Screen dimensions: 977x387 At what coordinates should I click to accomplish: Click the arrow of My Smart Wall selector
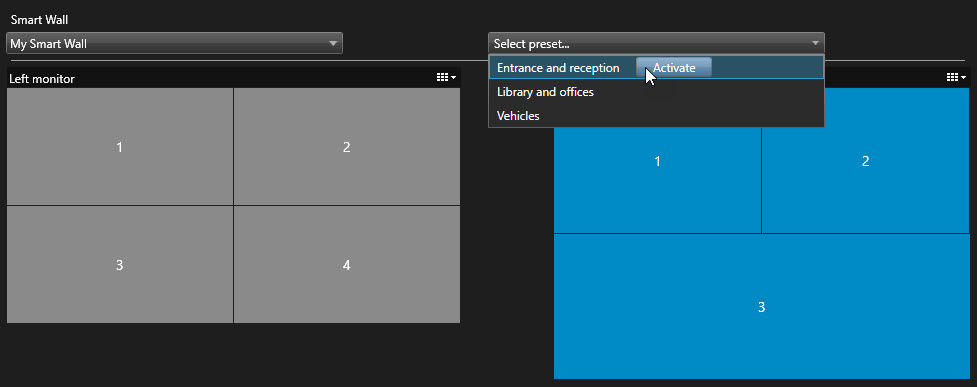point(333,44)
